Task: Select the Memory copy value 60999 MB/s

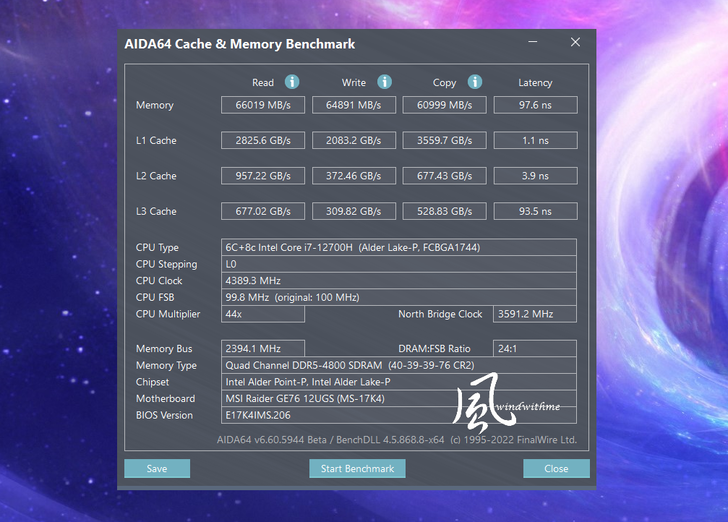Action: (444, 105)
